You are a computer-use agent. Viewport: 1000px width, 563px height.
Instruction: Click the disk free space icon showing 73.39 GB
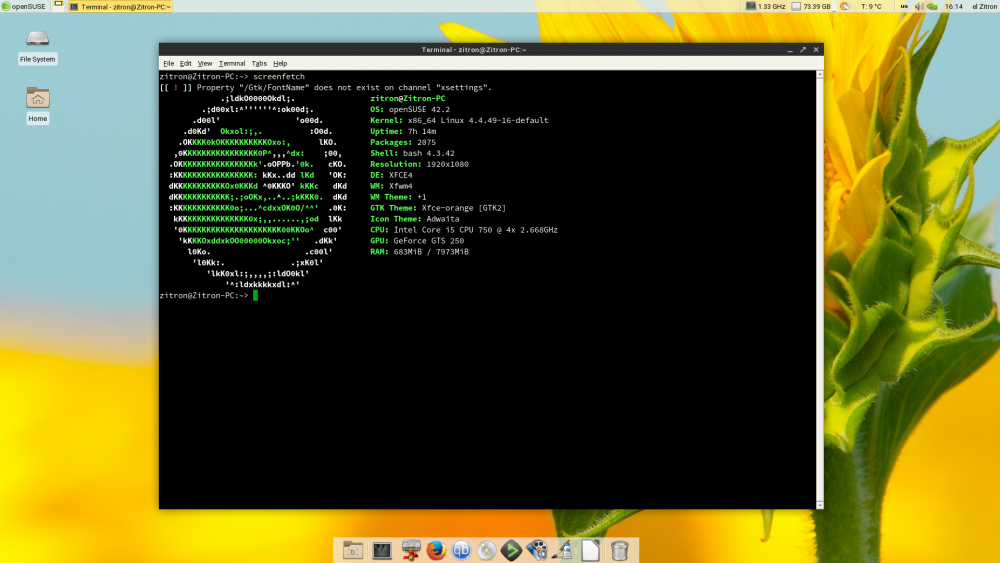(x=796, y=6)
